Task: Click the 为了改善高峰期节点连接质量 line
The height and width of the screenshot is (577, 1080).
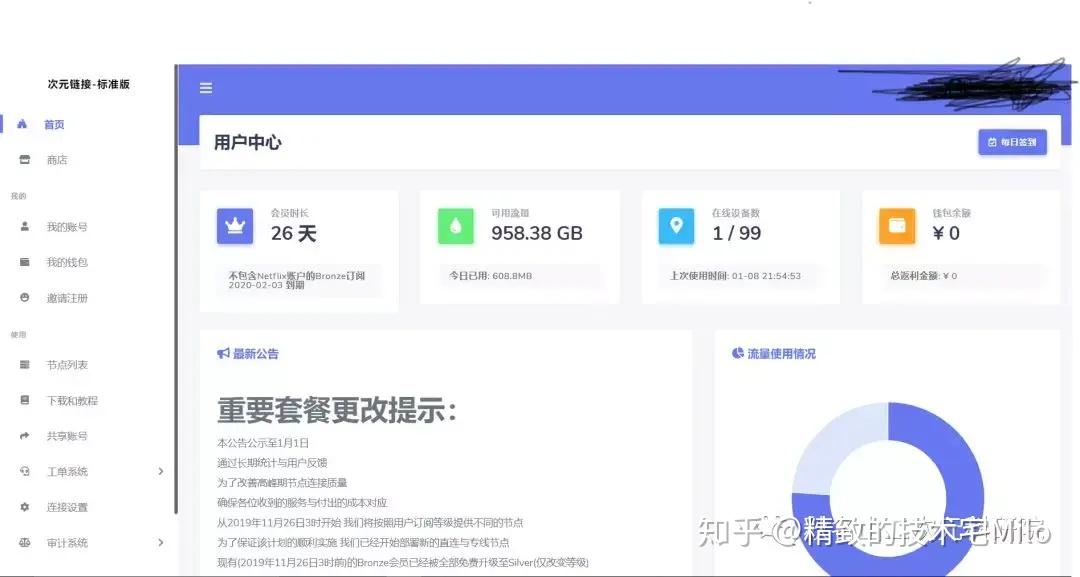Action: click(x=282, y=483)
